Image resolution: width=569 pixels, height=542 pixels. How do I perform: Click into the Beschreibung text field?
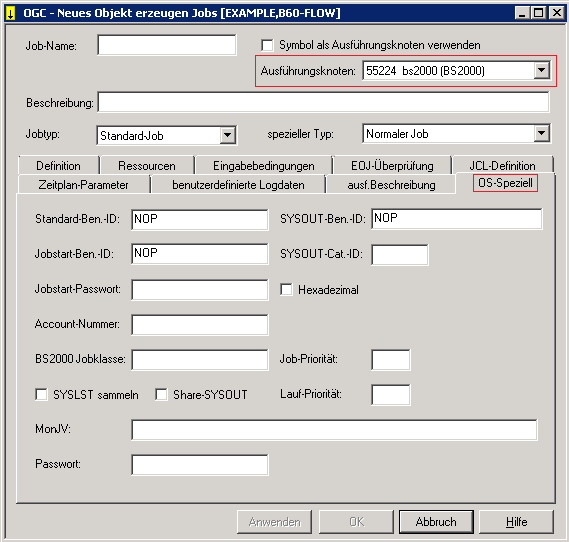click(323, 102)
